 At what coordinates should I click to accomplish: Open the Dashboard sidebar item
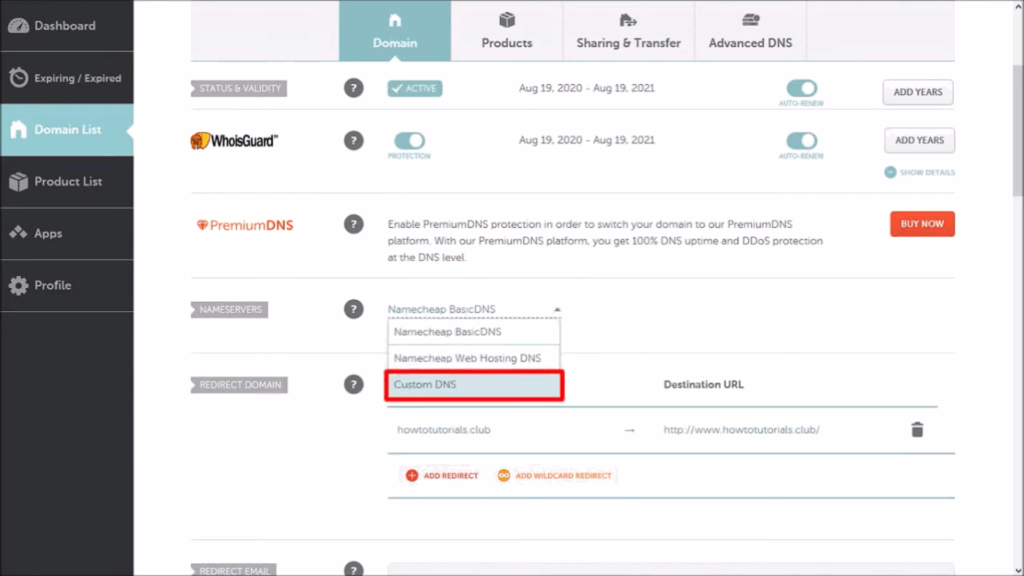[x=67, y=26]
